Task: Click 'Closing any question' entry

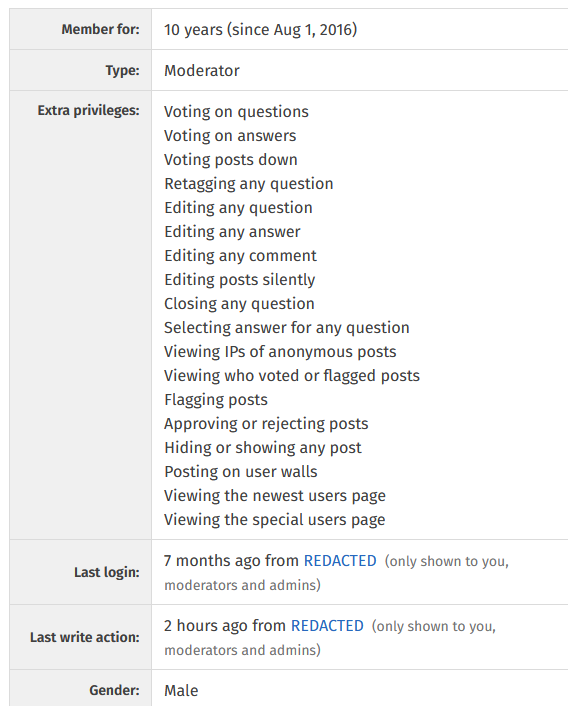Action: pos(239,304)
